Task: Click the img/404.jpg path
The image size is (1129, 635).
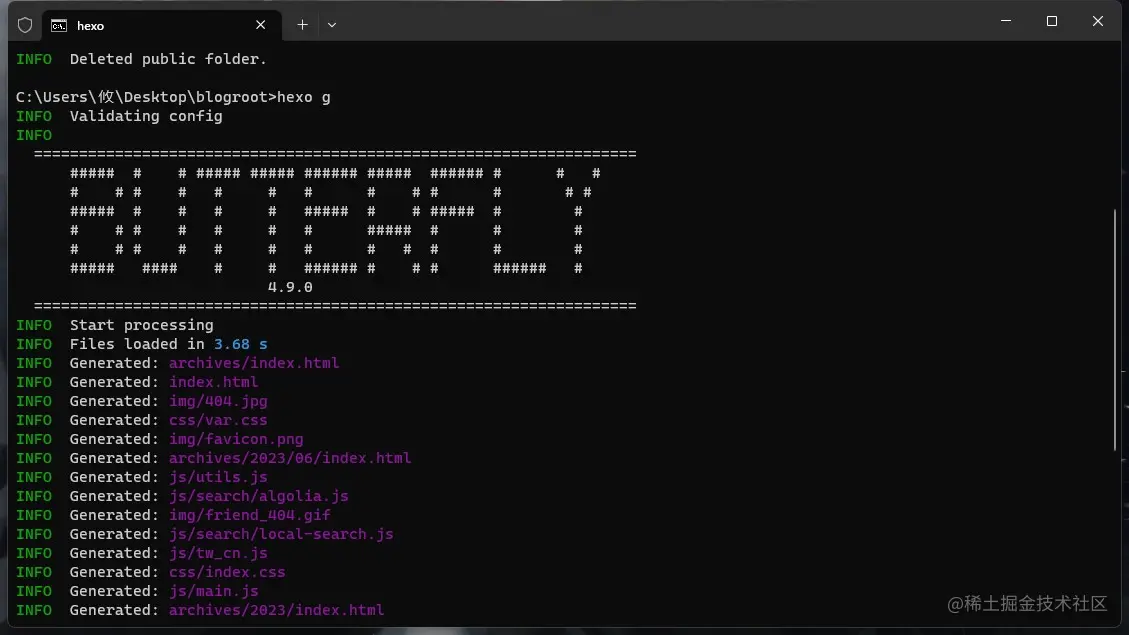Action: coord(218,401)
